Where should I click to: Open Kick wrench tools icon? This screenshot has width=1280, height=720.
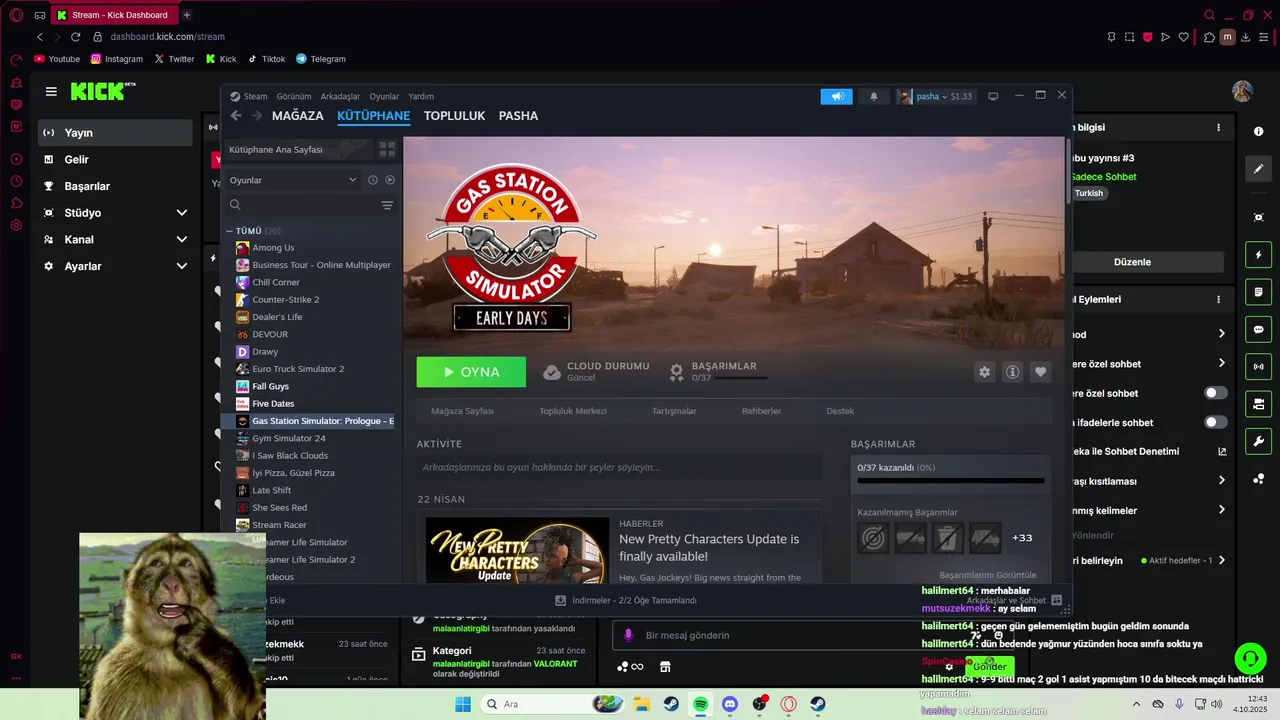pyautogui.click(x=1258, y=441)
